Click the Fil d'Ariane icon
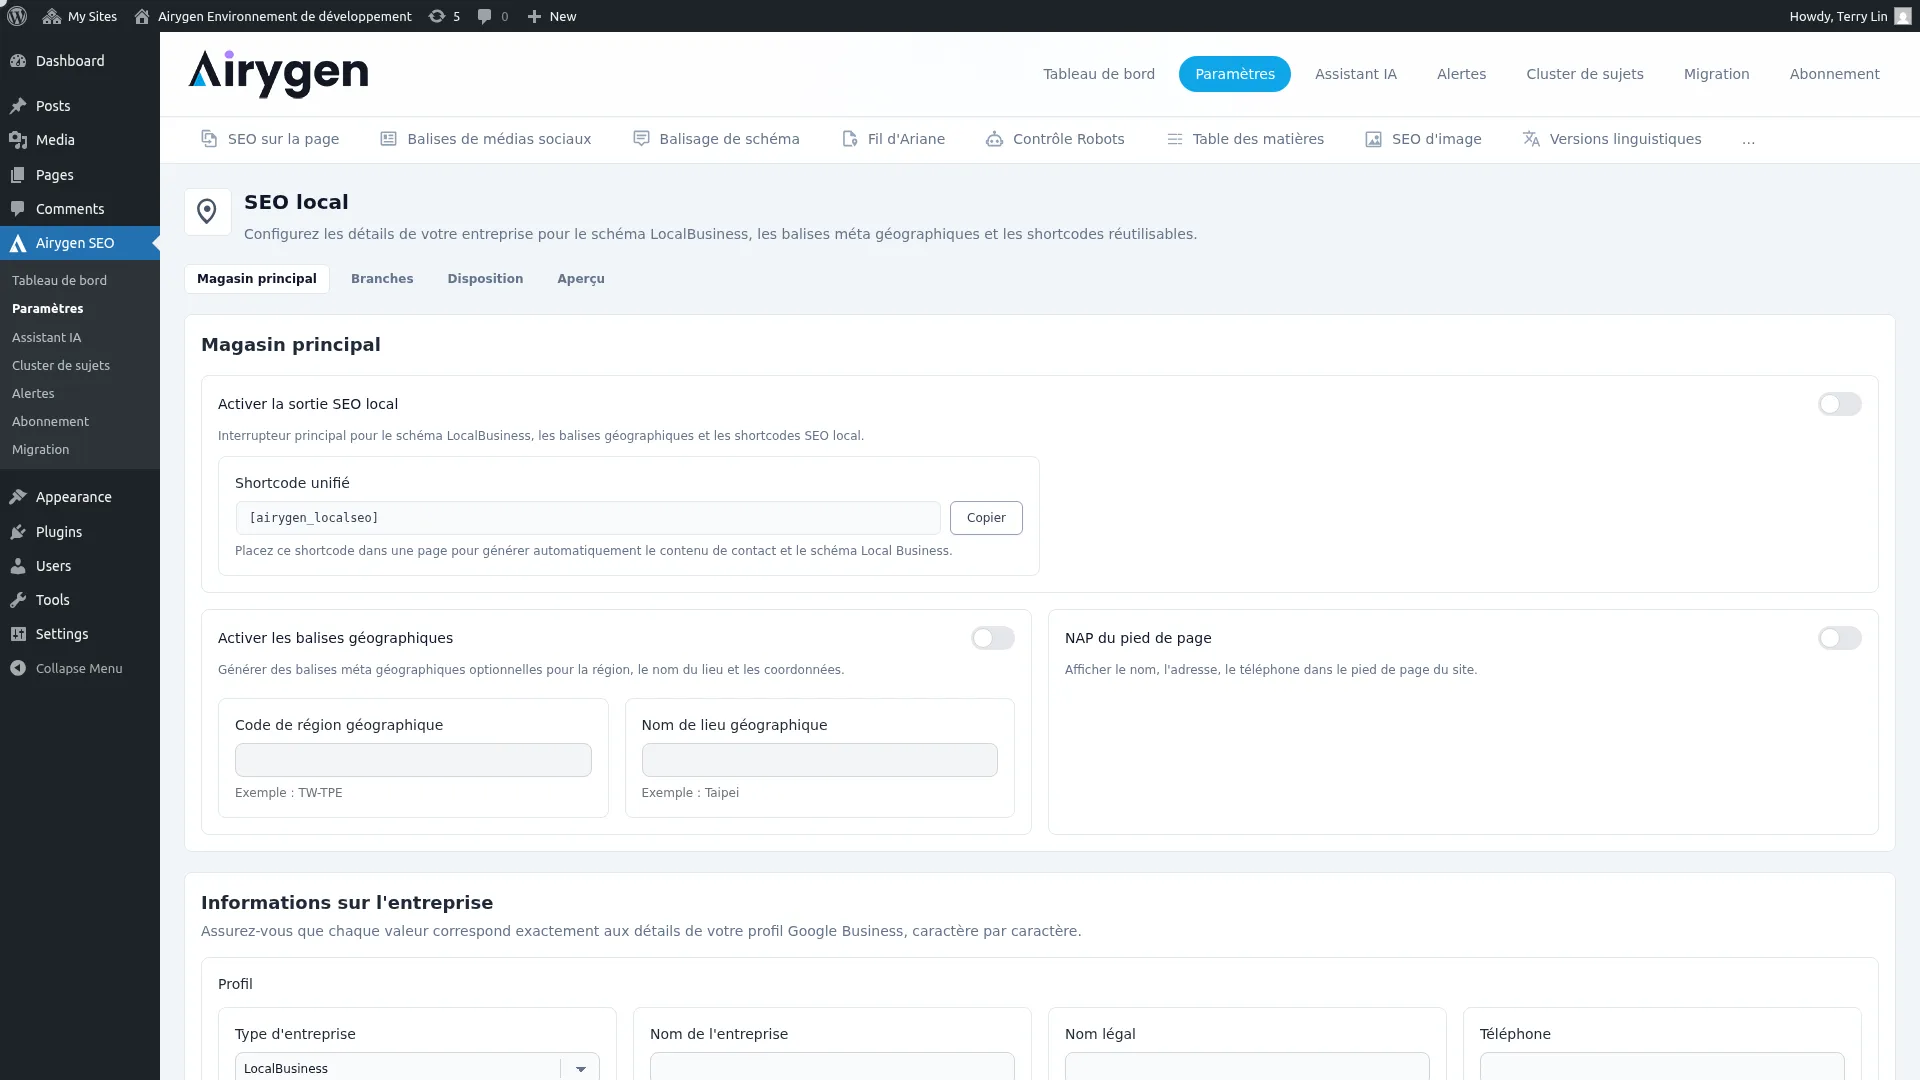This screenshot has width=1920, height=1080. click(850, 139)
